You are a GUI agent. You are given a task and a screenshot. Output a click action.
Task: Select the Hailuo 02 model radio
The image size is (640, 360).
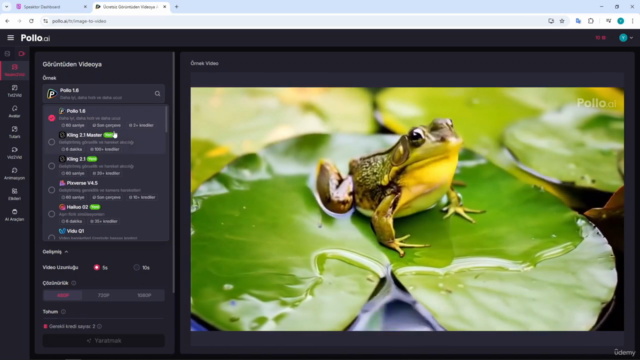(51, 214)
